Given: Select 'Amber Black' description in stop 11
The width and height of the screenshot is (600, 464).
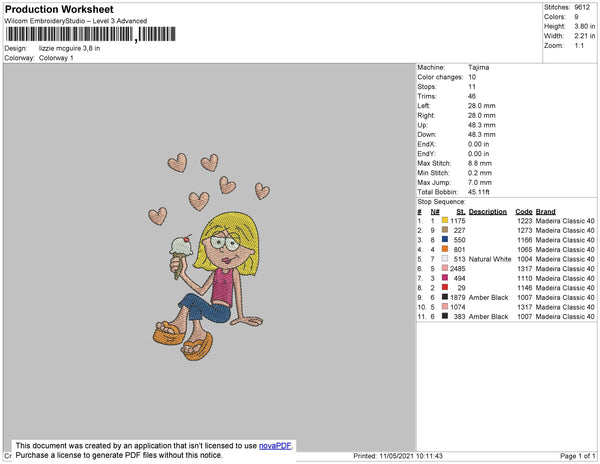Looking at the screenshot, I should click(488, 316).
